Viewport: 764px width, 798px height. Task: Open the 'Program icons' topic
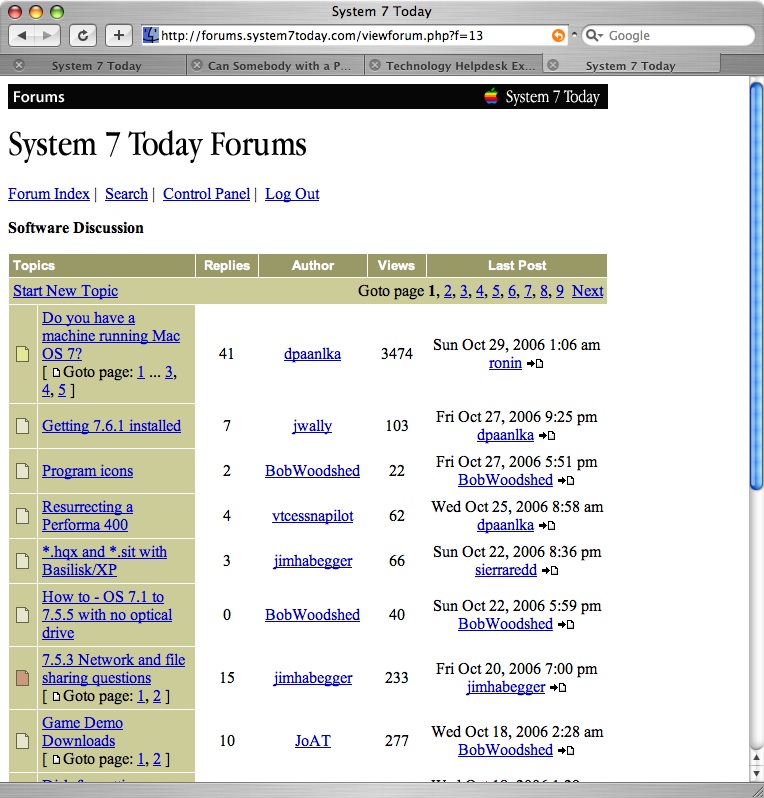(x=88, y=471)
